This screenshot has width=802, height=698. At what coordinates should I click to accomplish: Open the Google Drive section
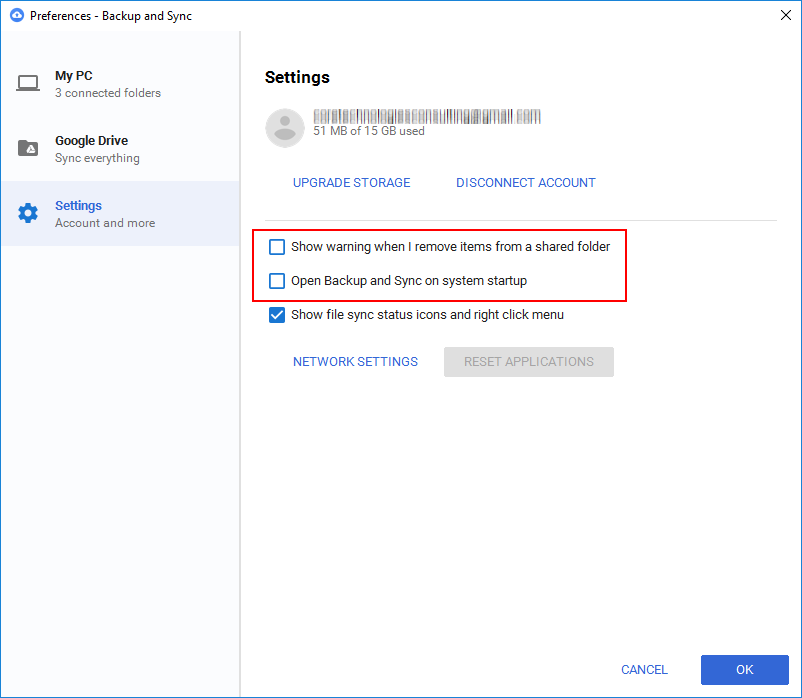120,149
